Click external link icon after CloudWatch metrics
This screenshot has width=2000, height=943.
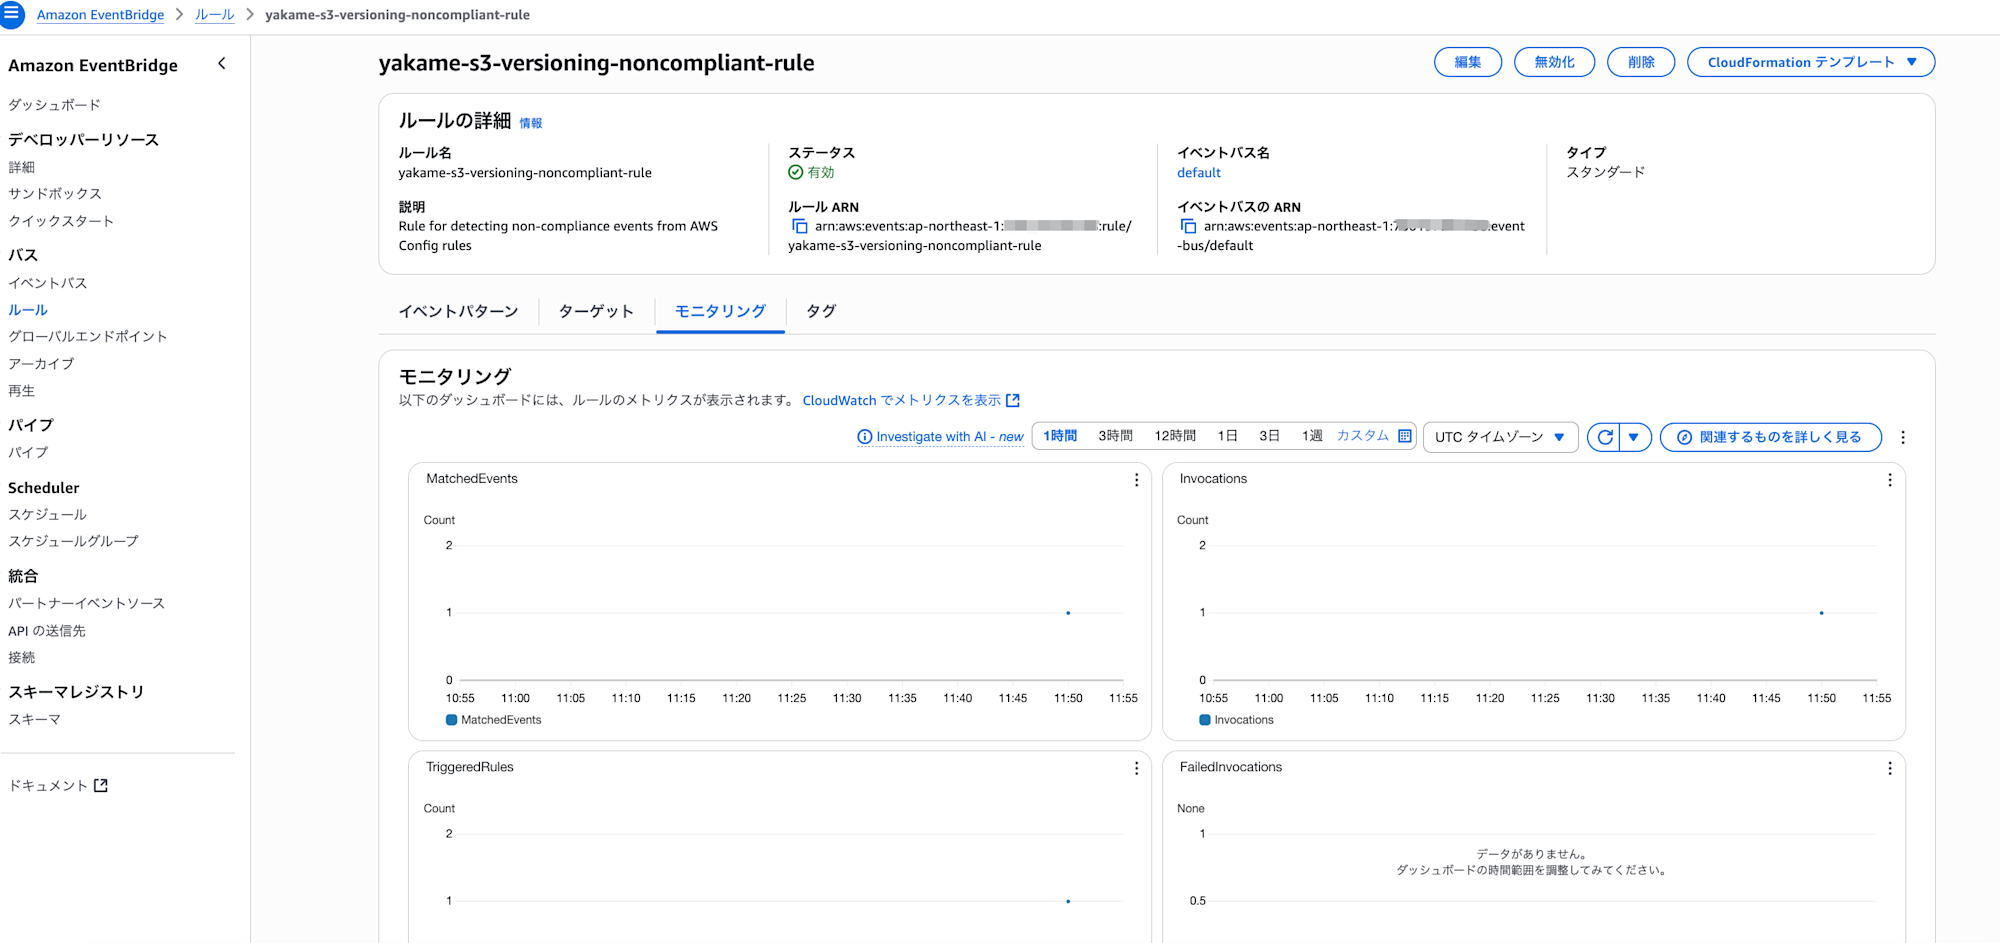pyautogui.click(x=1013, y=400)
